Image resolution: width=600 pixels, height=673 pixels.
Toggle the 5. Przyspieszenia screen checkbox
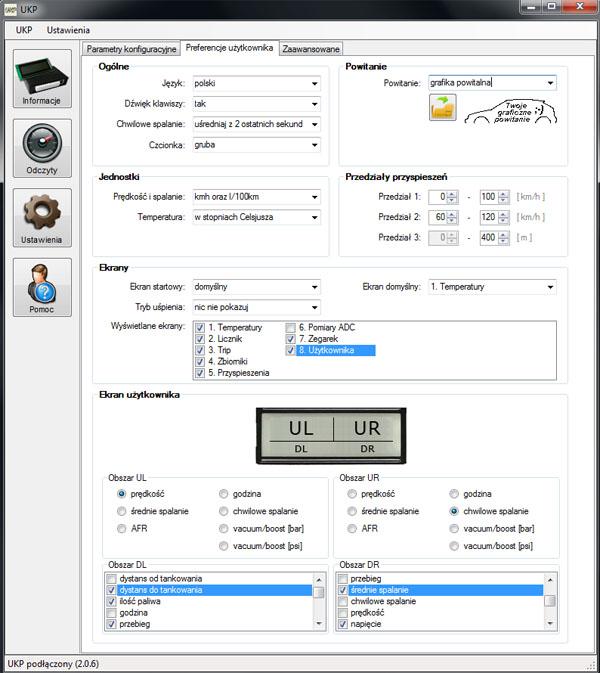pos(200,373)
